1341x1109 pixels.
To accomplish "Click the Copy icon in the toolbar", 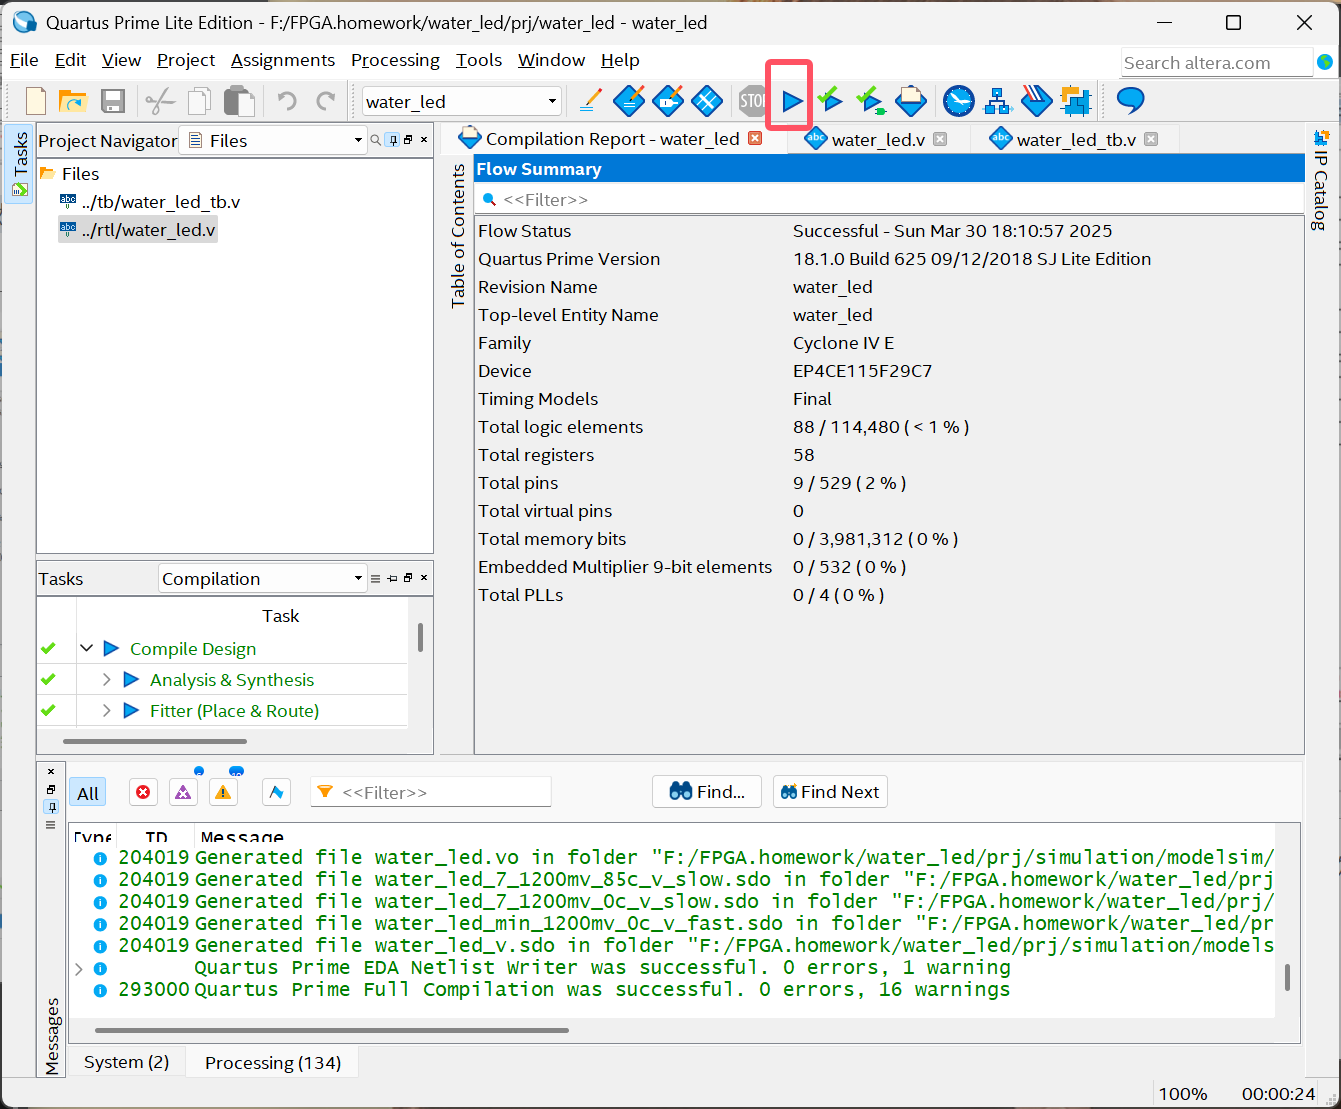I will point(200,101).
